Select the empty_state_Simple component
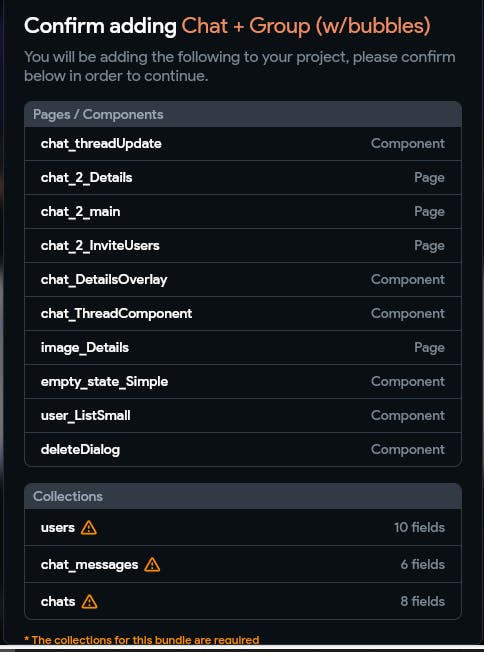This screenshot has width=484, height=652. [x=243, y=382]
